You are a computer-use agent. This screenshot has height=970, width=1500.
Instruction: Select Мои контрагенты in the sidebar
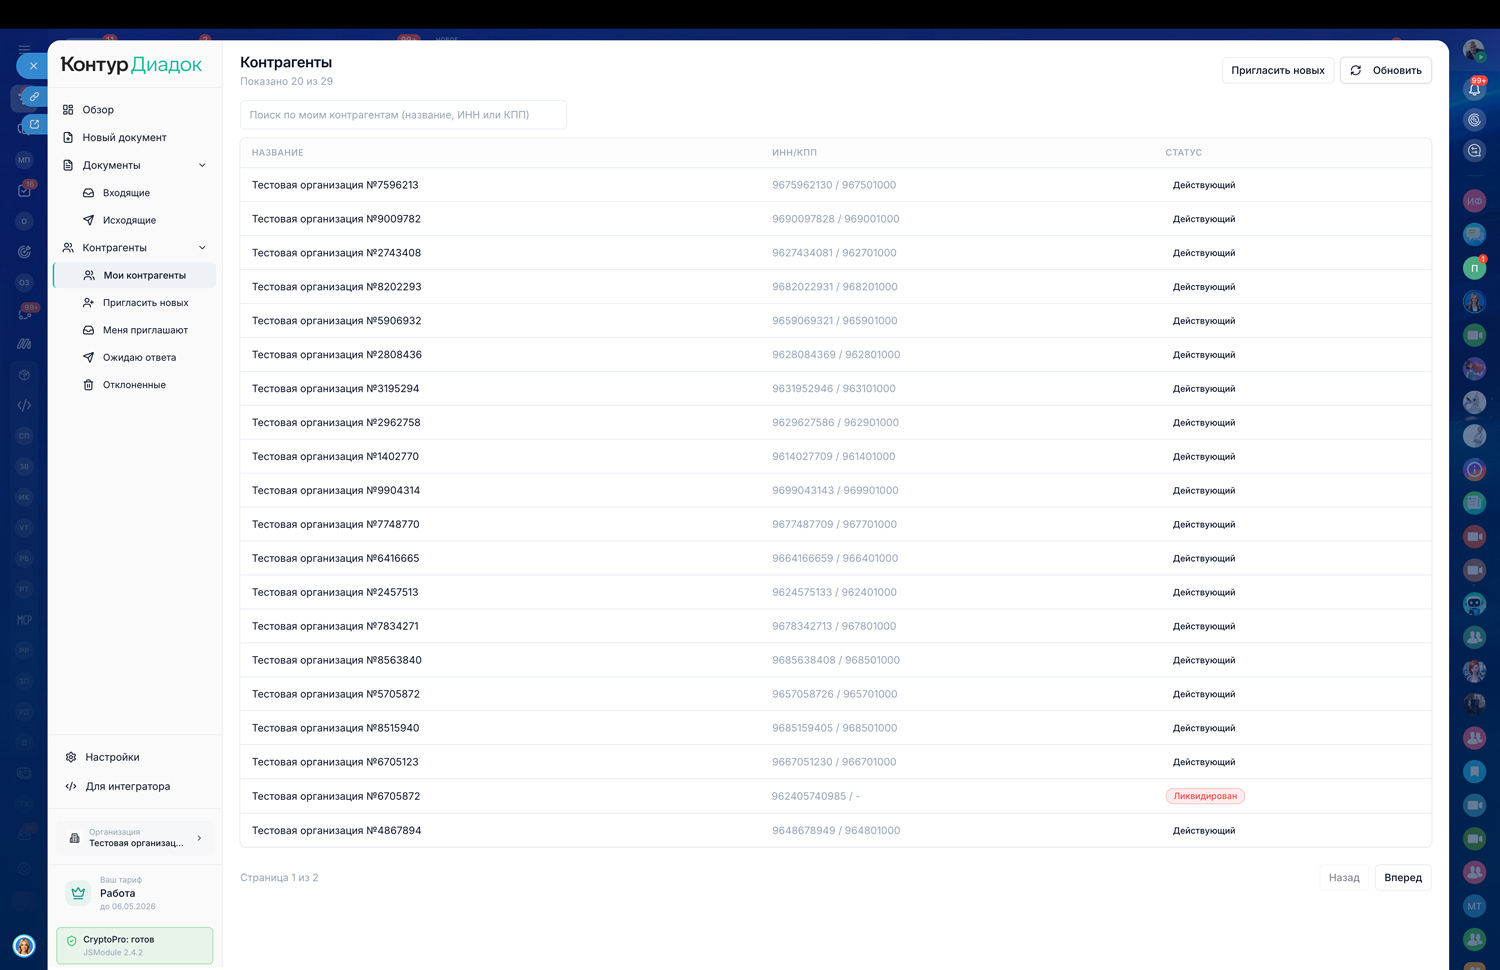point(134,275)
